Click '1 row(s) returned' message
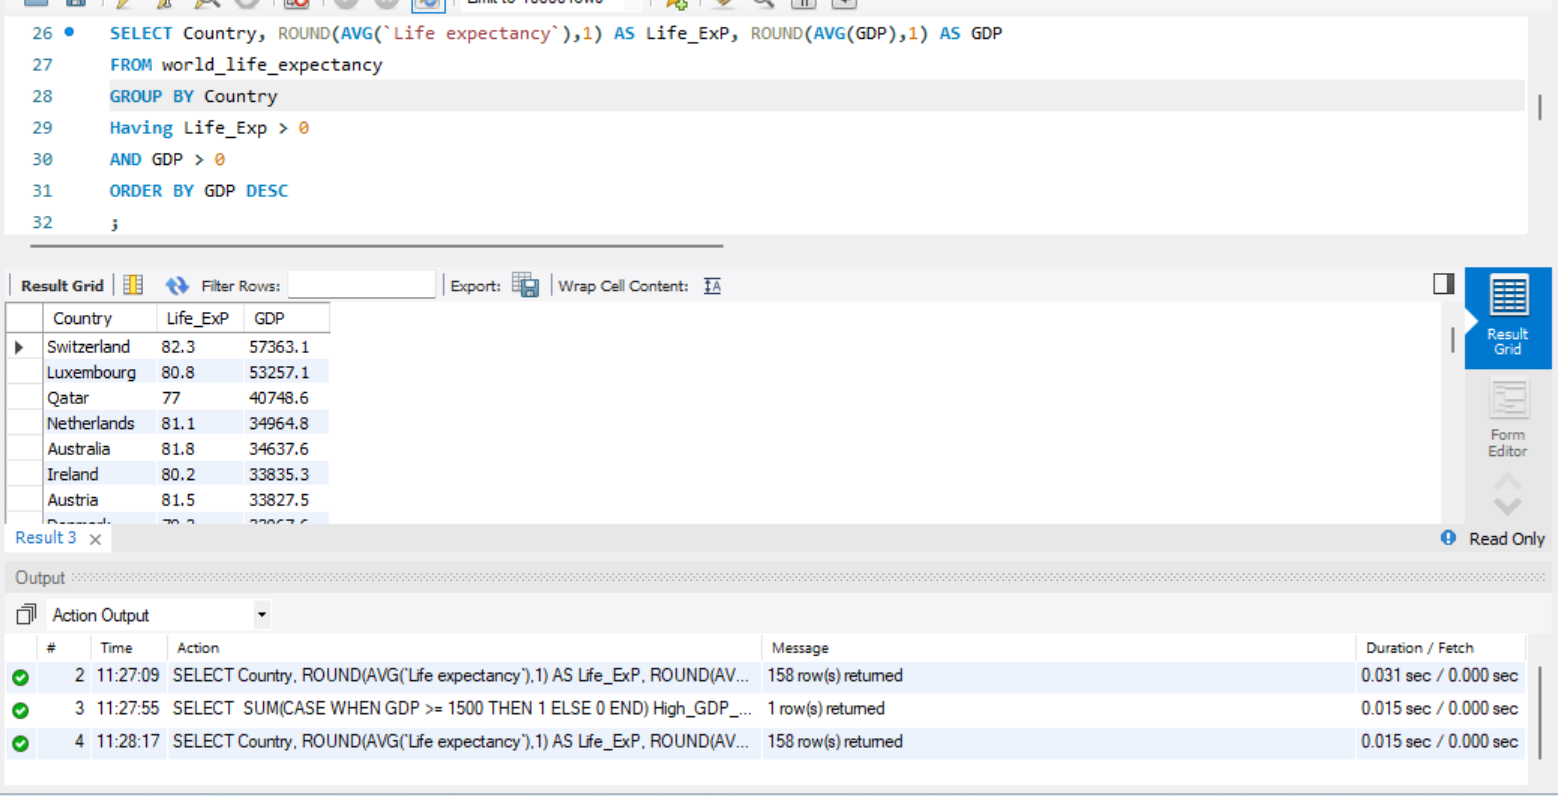 coord(826,708)
